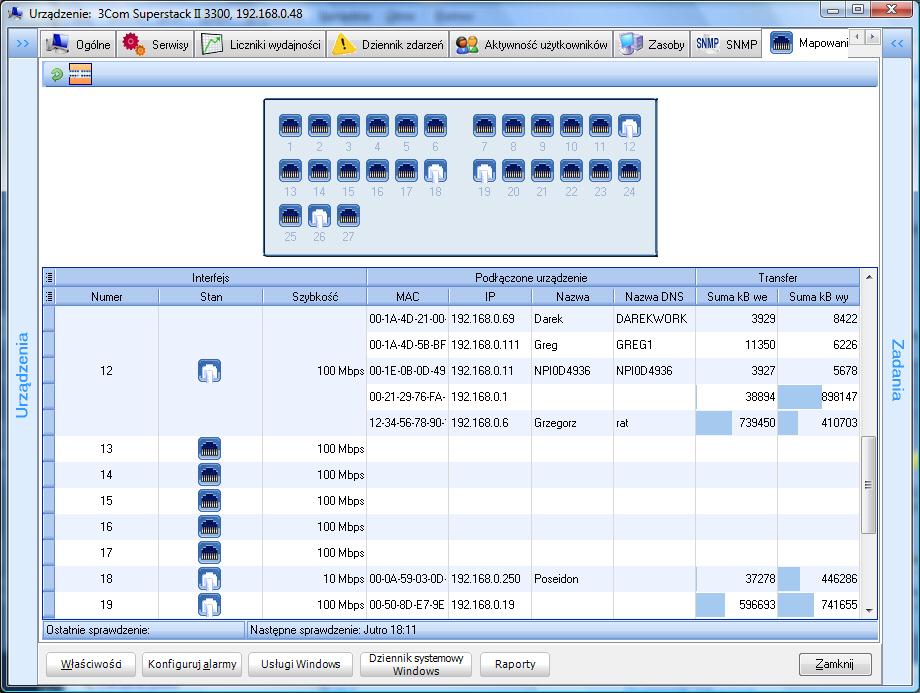Select the Poseidon device name cell

[x=572, y=579]
